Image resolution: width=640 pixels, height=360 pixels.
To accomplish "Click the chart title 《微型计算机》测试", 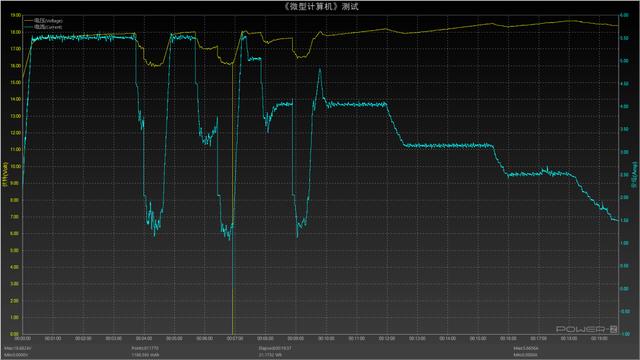I will [x=321, y=7].
